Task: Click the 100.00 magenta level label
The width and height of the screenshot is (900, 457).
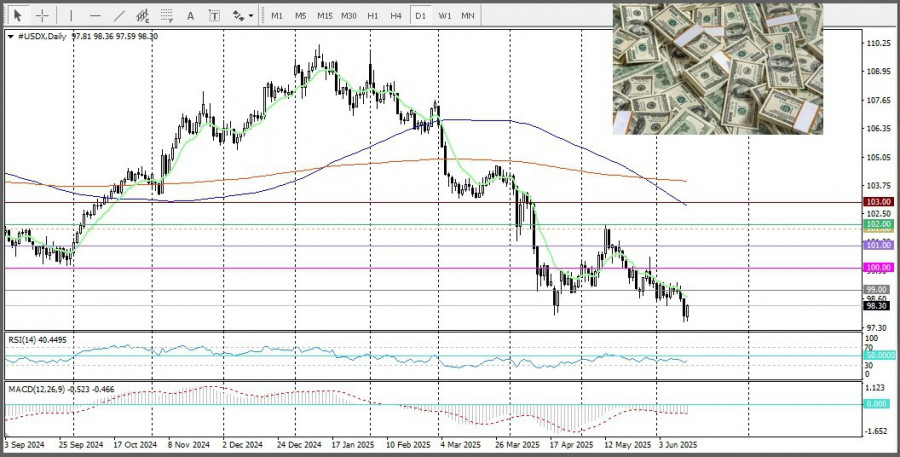Action: pos(877,268)
